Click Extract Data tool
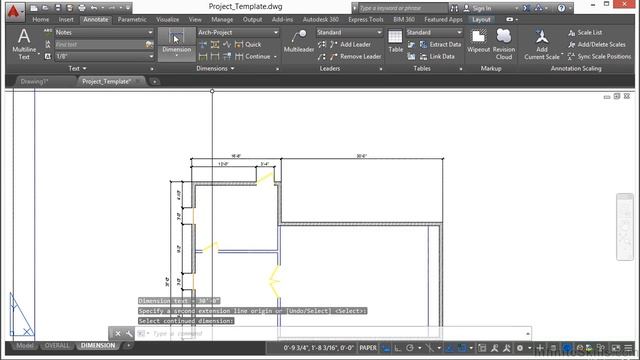The width and height of the screenshot is (640, 360). coord(440,44)
